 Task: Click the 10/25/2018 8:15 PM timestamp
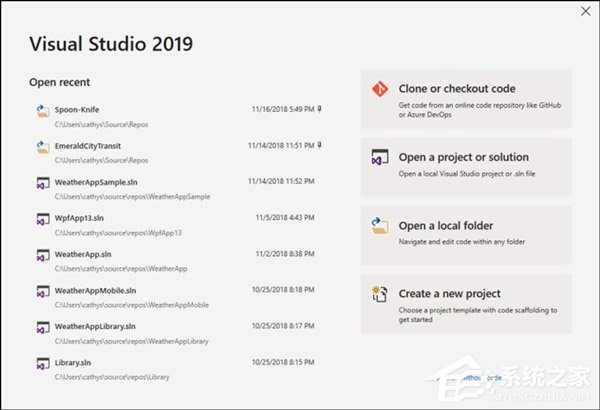(283, 362)
